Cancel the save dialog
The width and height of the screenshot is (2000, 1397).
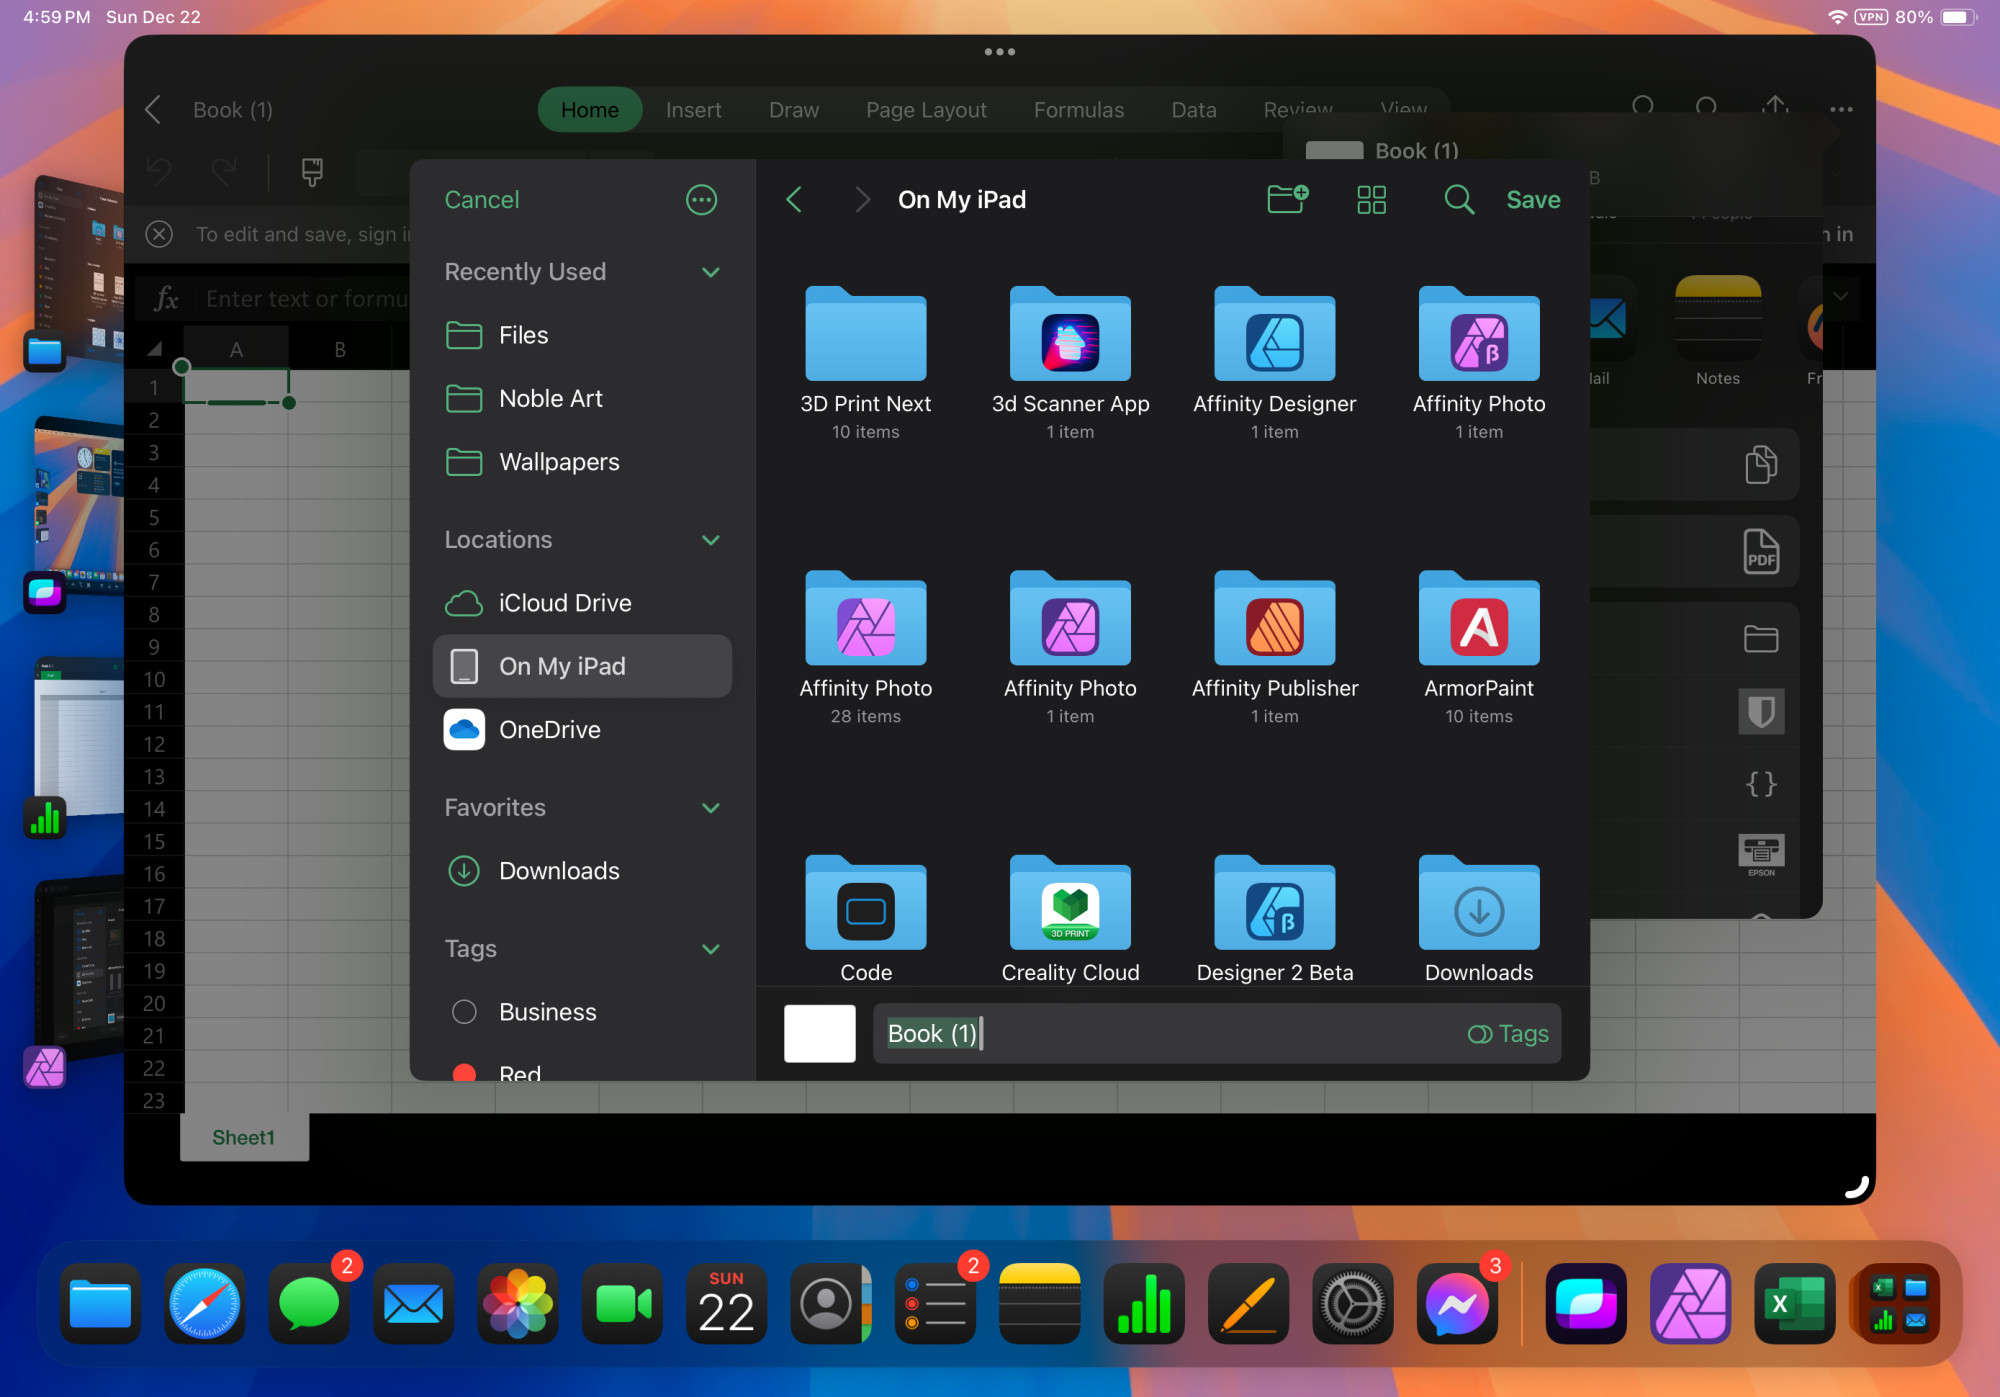(x=481, y=200)
